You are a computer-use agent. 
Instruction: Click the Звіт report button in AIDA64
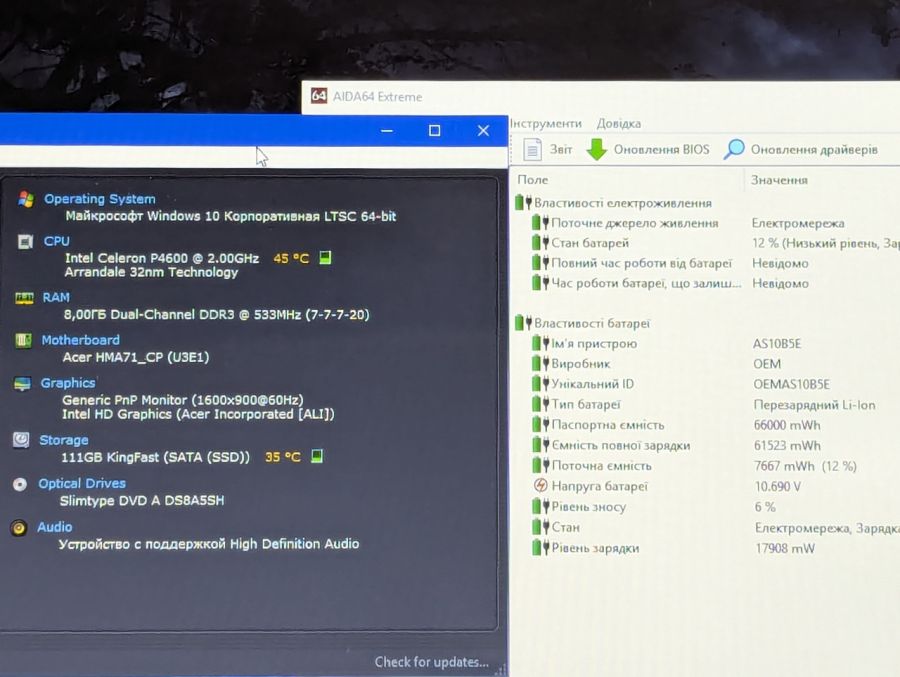[x=548, y=149]
